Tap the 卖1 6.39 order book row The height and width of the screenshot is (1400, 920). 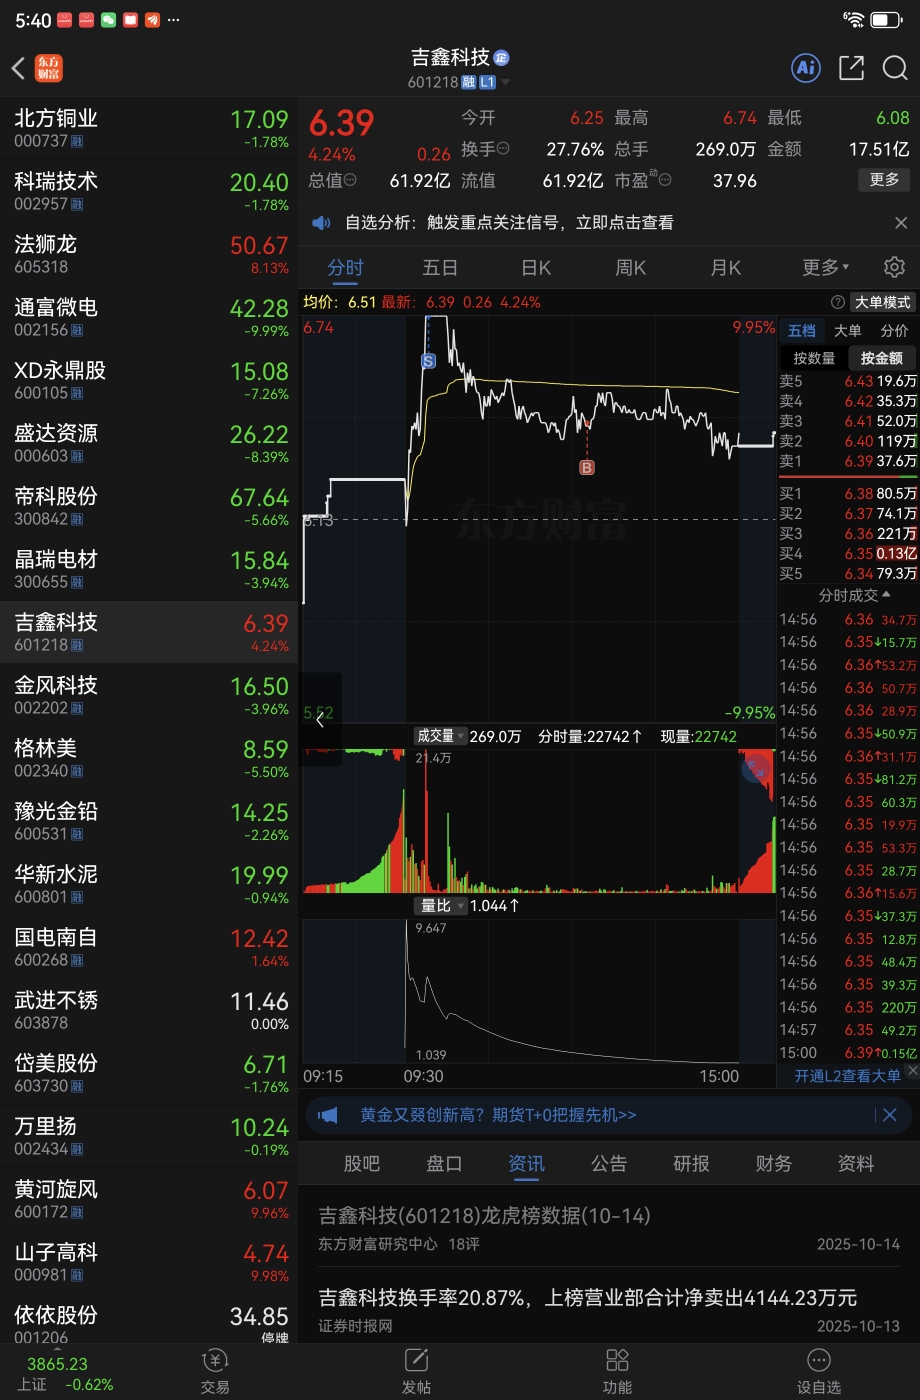coord(848,461)
